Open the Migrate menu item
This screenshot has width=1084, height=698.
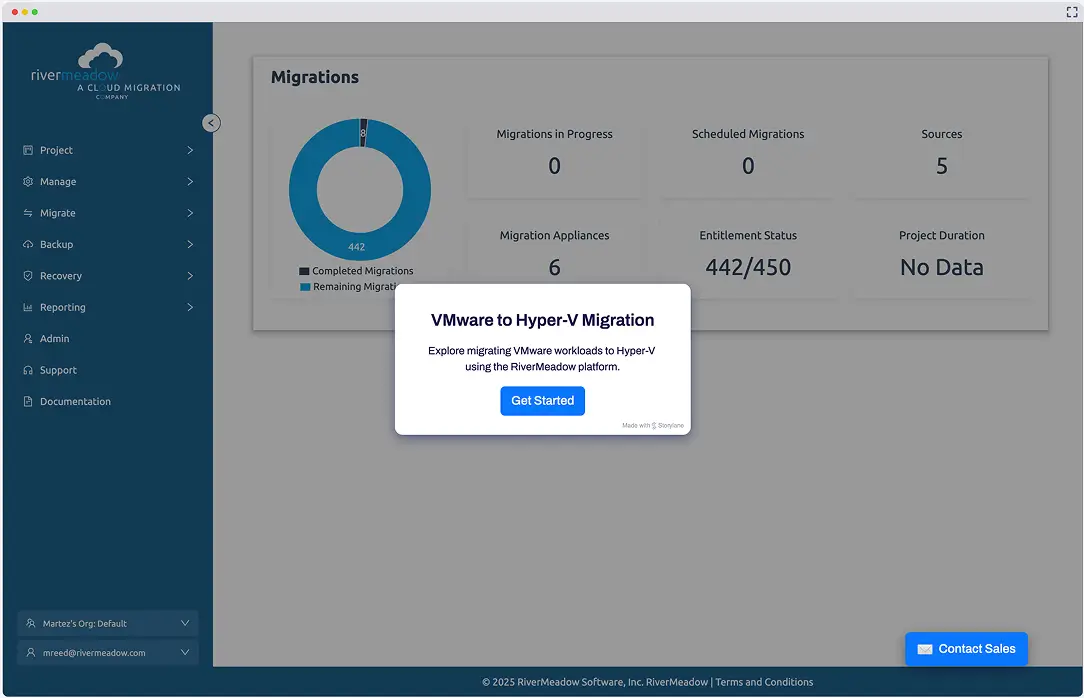[x=108, y=213]
